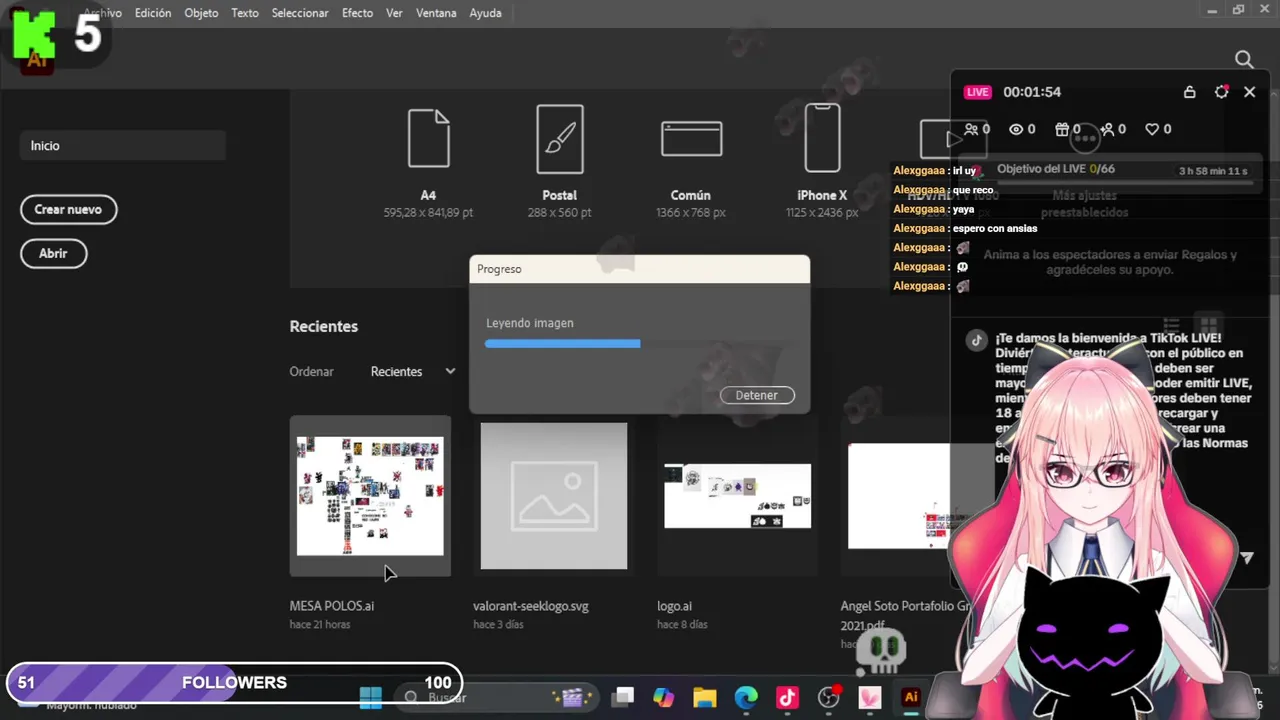Open the valorant-seeklogo.svg thumbnail
1280x720 pixels.
554,496
